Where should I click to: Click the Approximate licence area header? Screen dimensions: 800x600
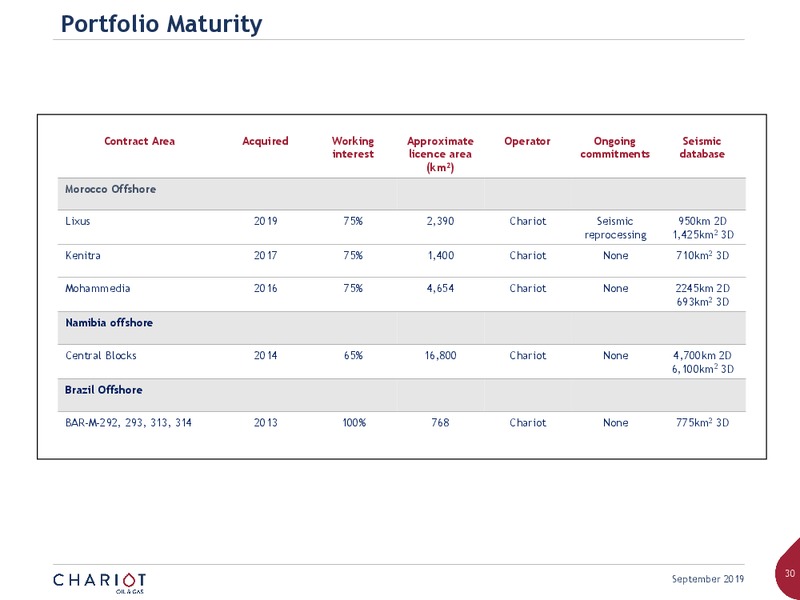440,154
